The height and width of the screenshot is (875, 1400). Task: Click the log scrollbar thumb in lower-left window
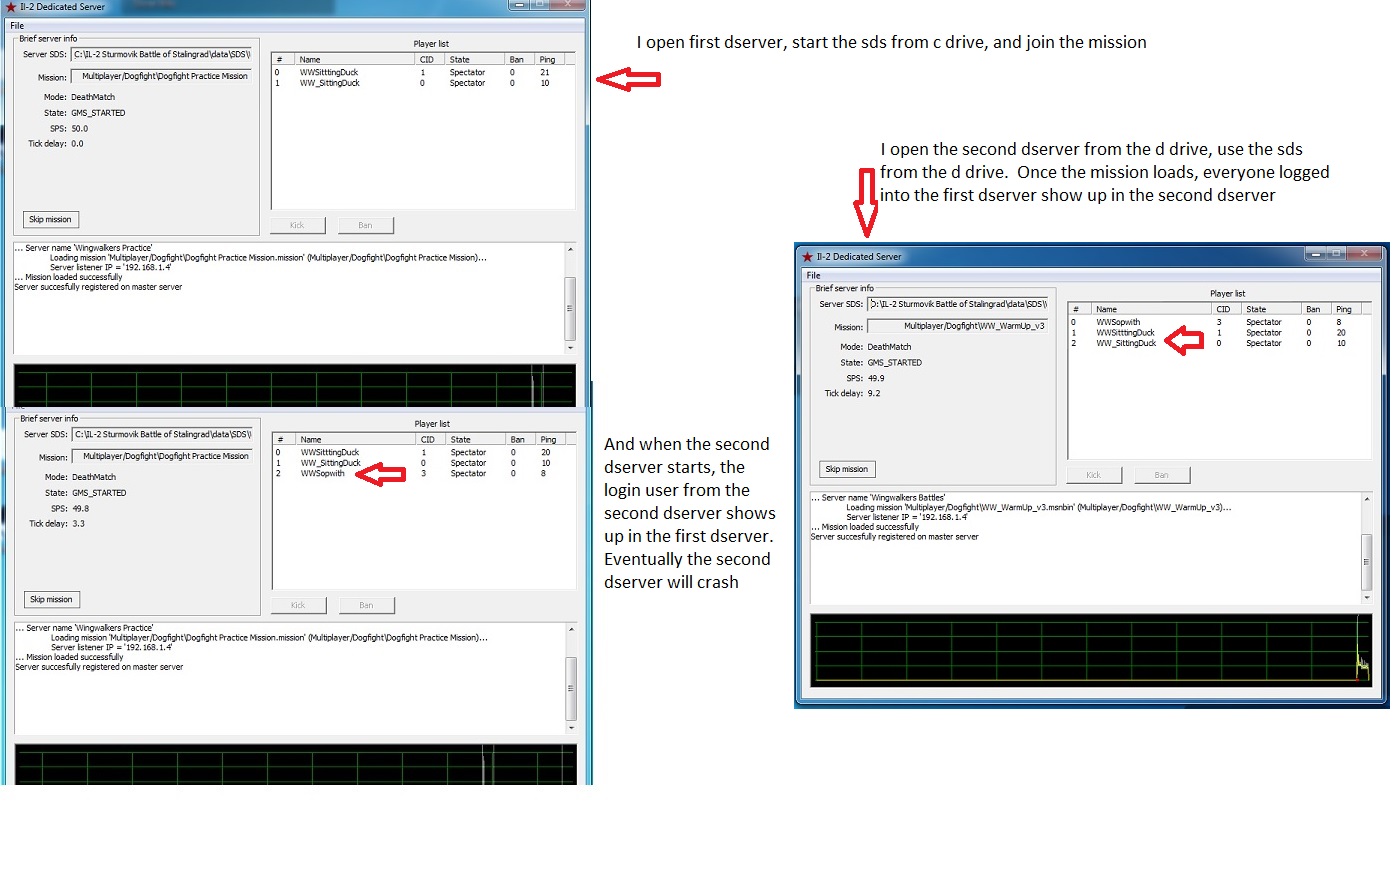(571, 689)
